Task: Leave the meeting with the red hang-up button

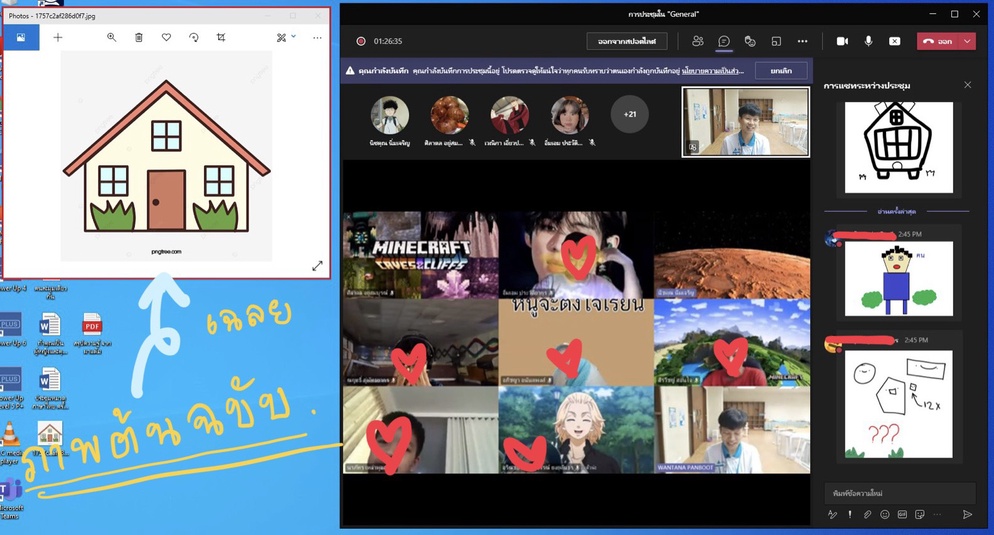Action: [938, 41]
